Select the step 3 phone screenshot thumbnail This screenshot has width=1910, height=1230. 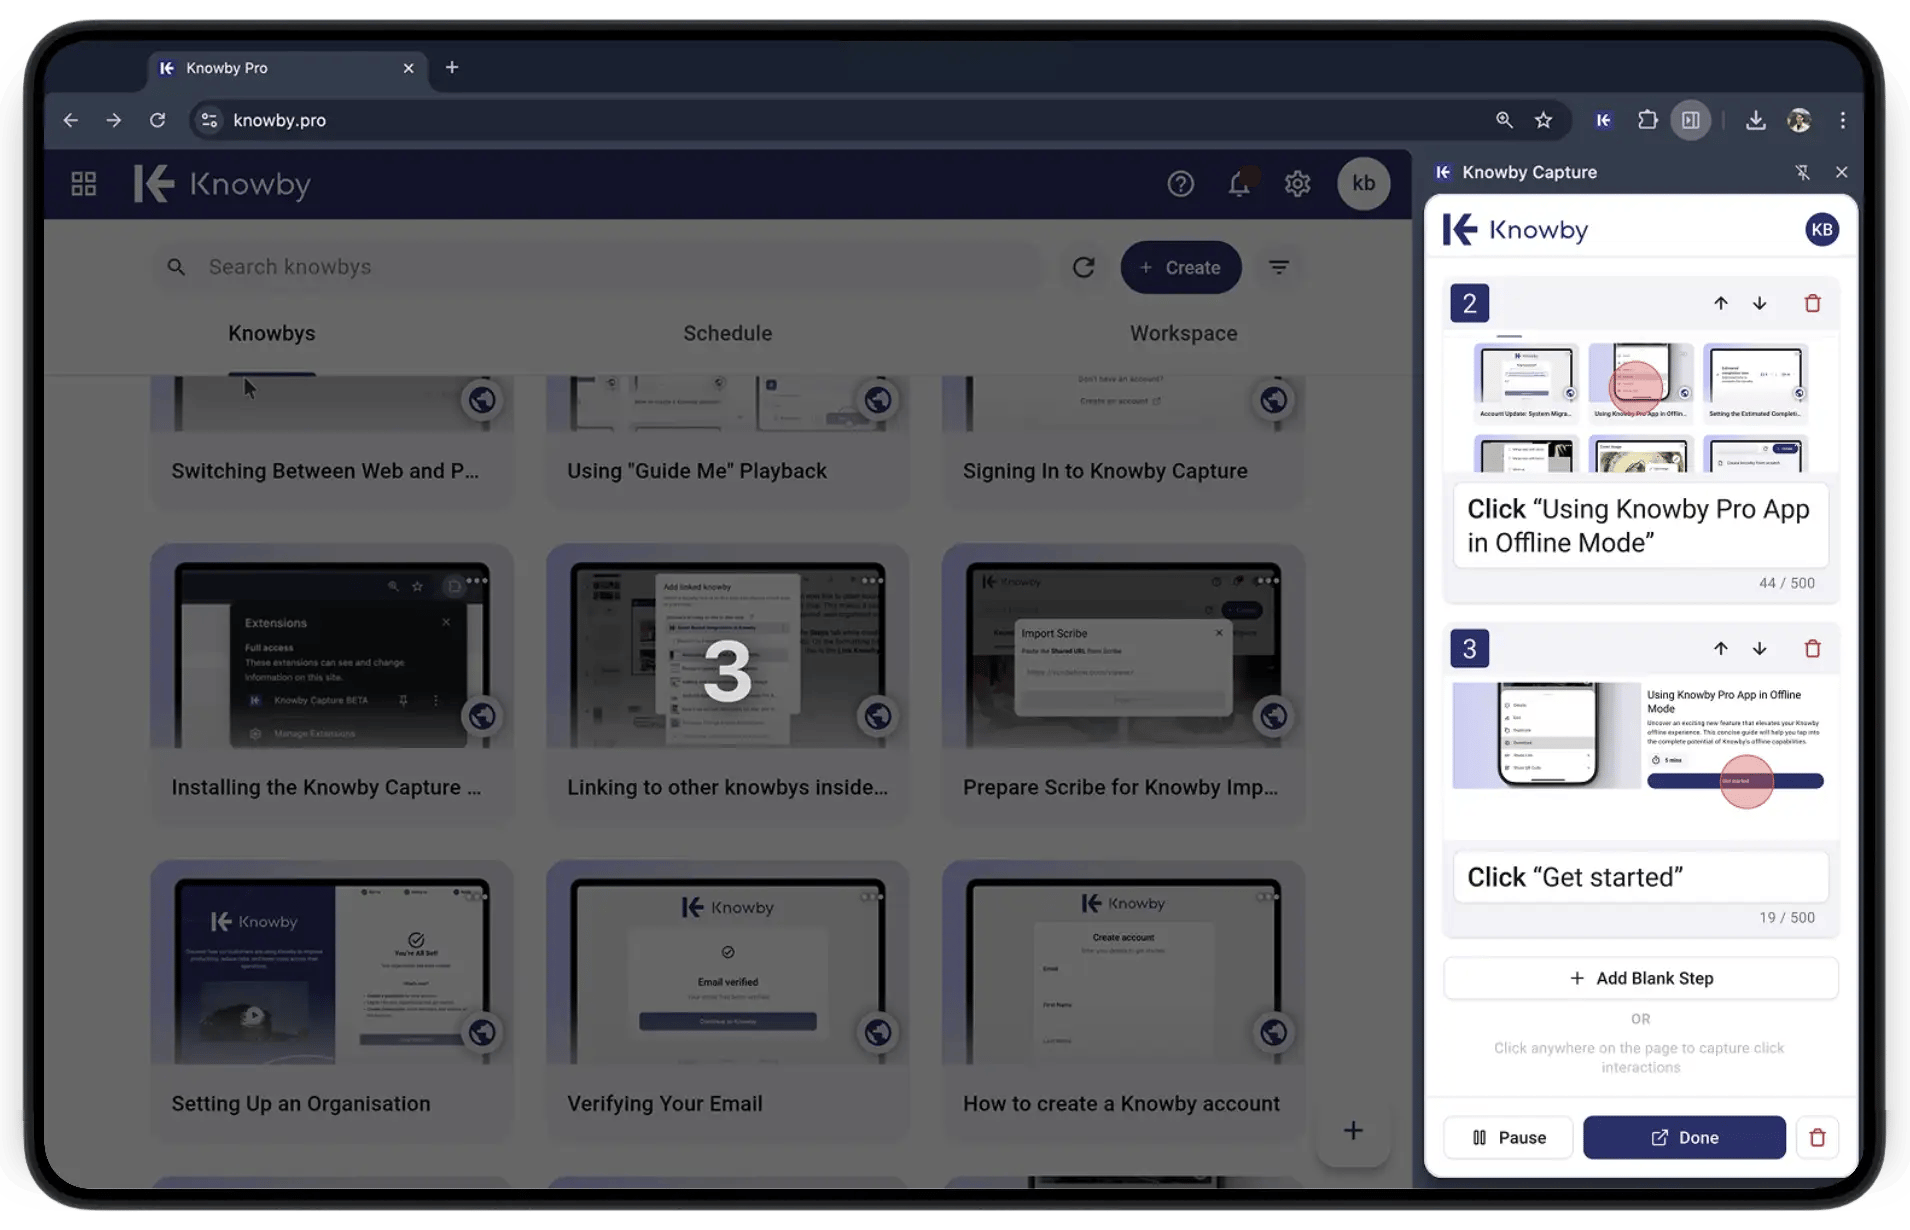(1545, 735)
